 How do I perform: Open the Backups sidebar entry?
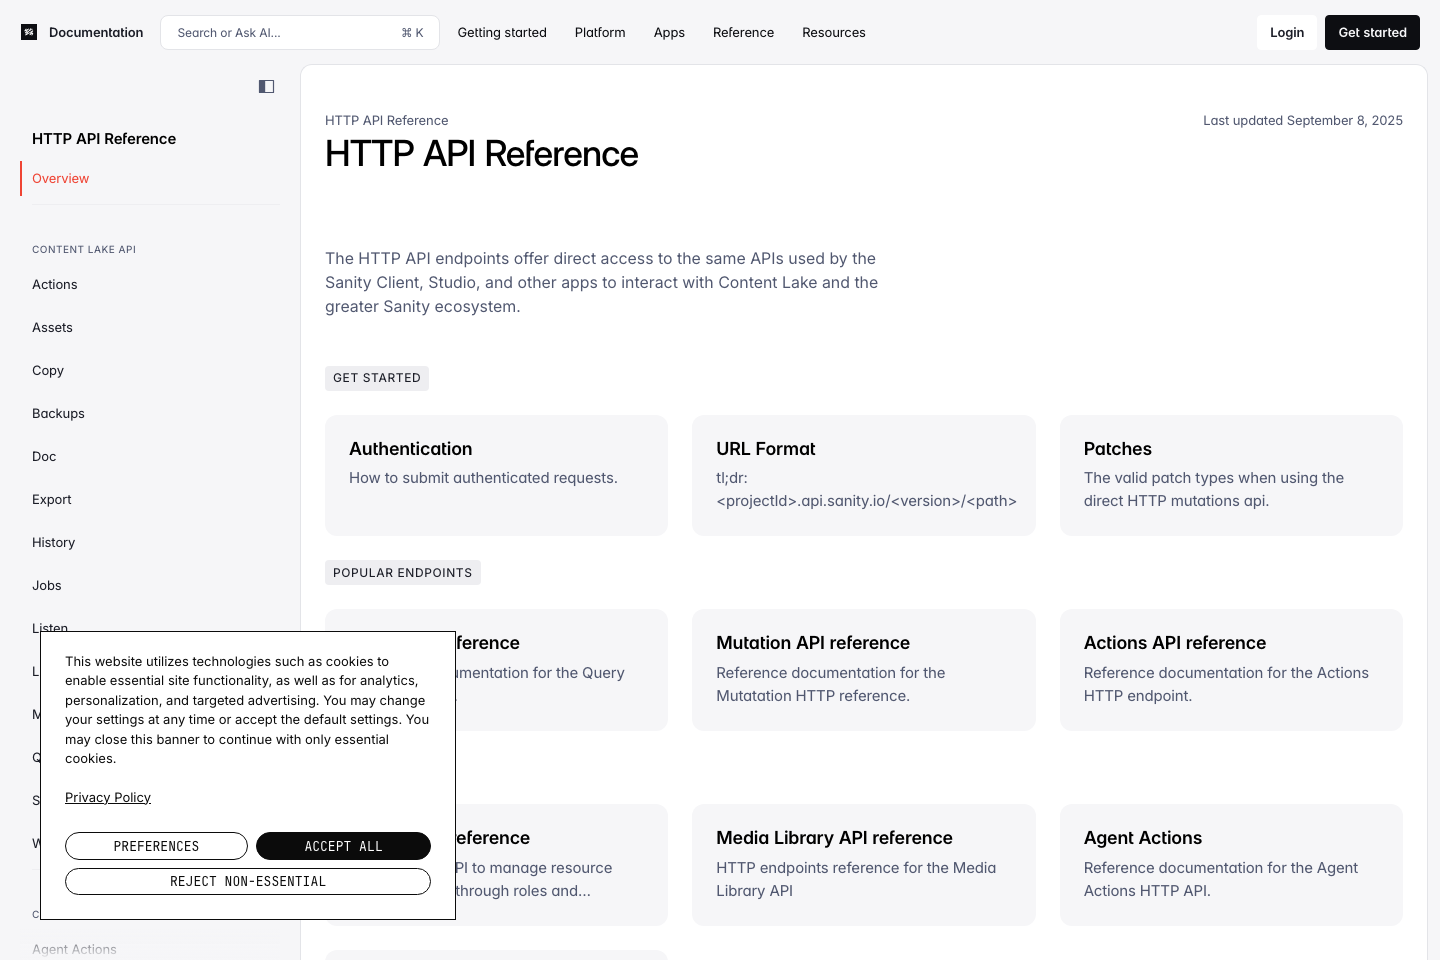click(58, 413)
